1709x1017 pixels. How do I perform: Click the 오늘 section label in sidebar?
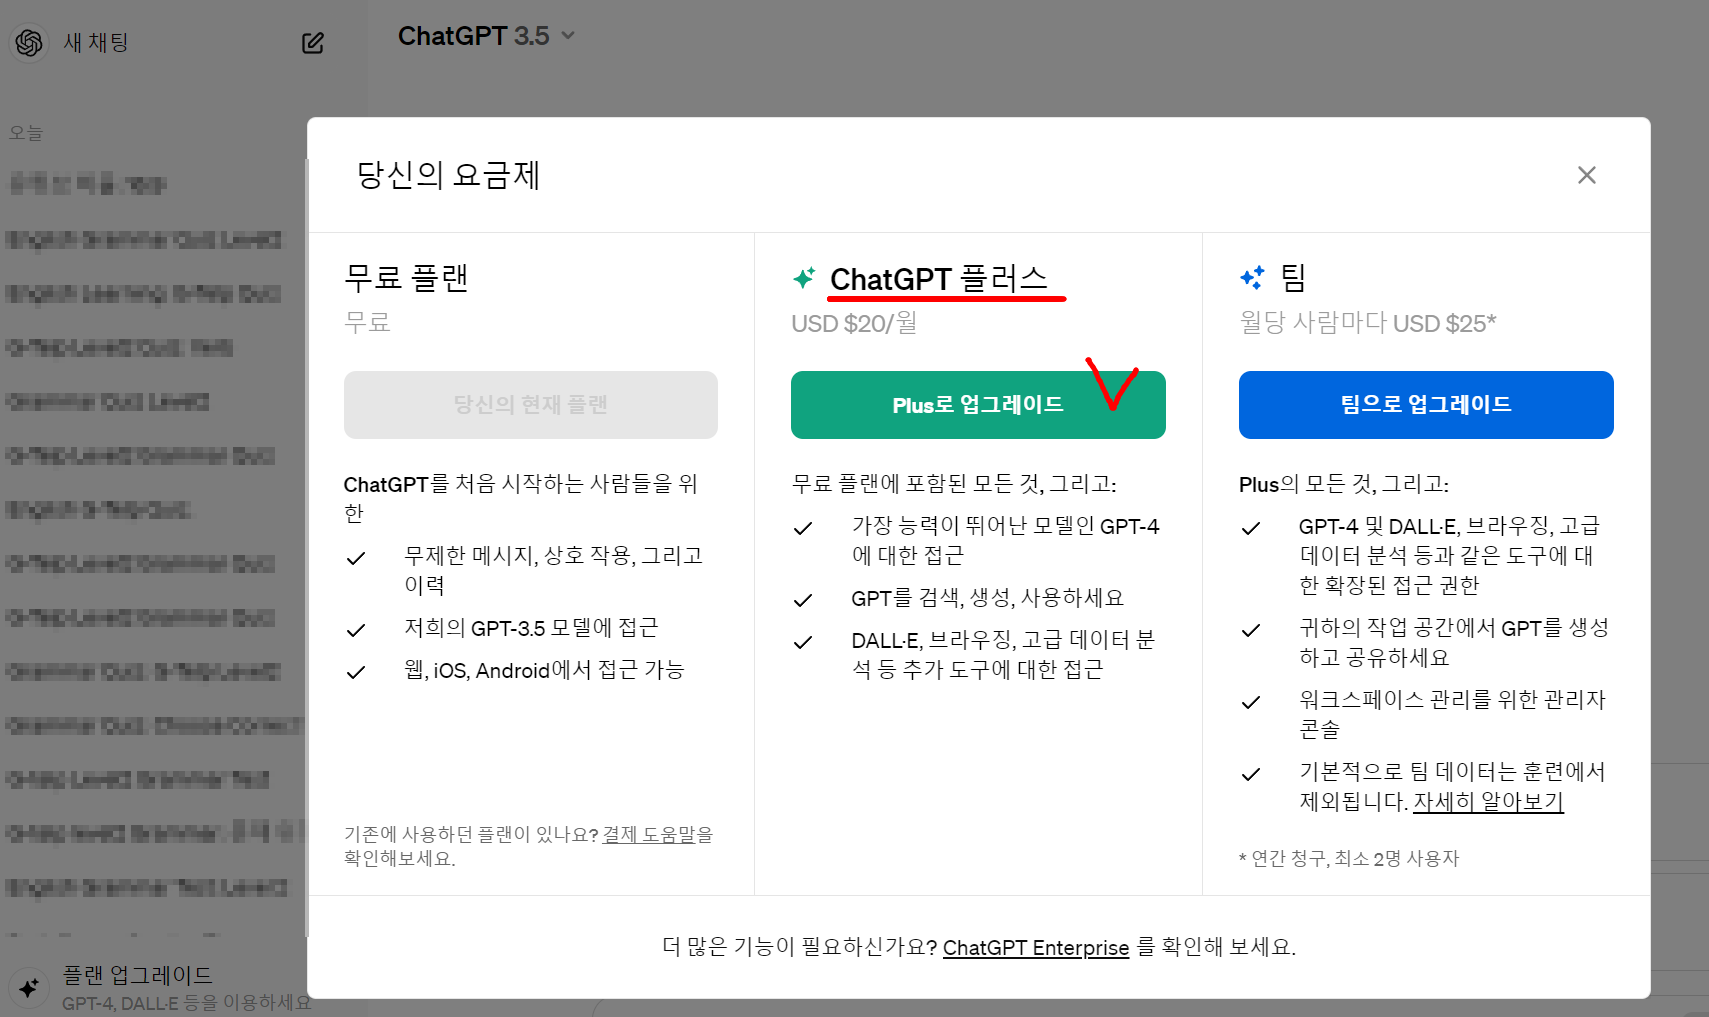pyautogui.click(x=26, y=133)
